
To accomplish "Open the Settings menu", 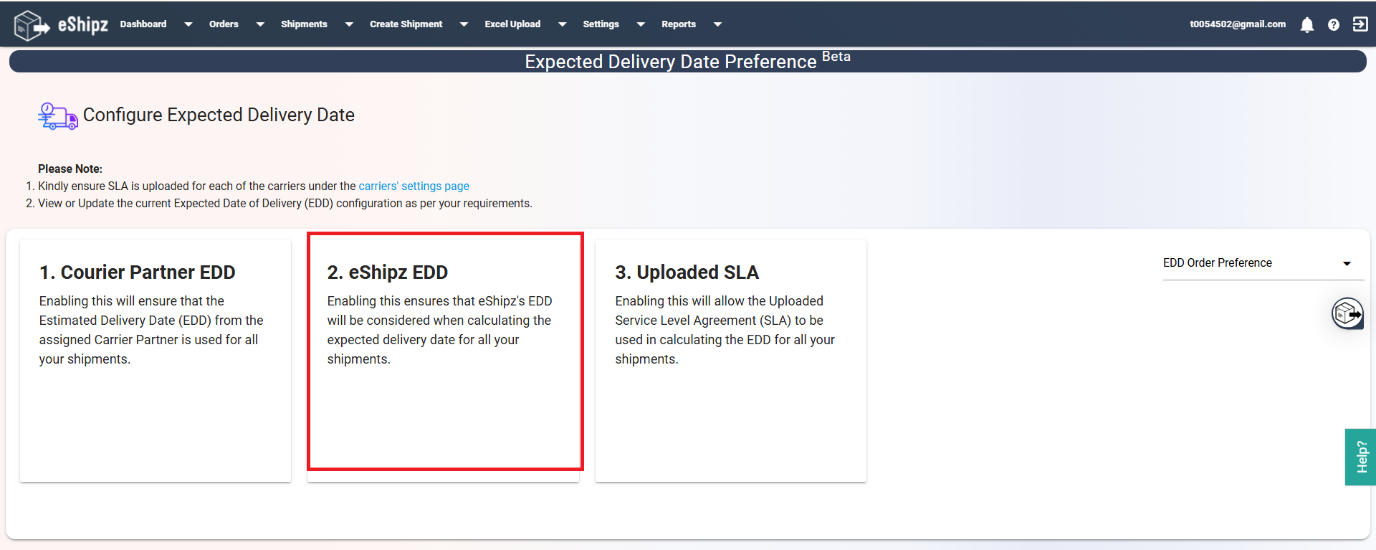I will pos(601,24).
